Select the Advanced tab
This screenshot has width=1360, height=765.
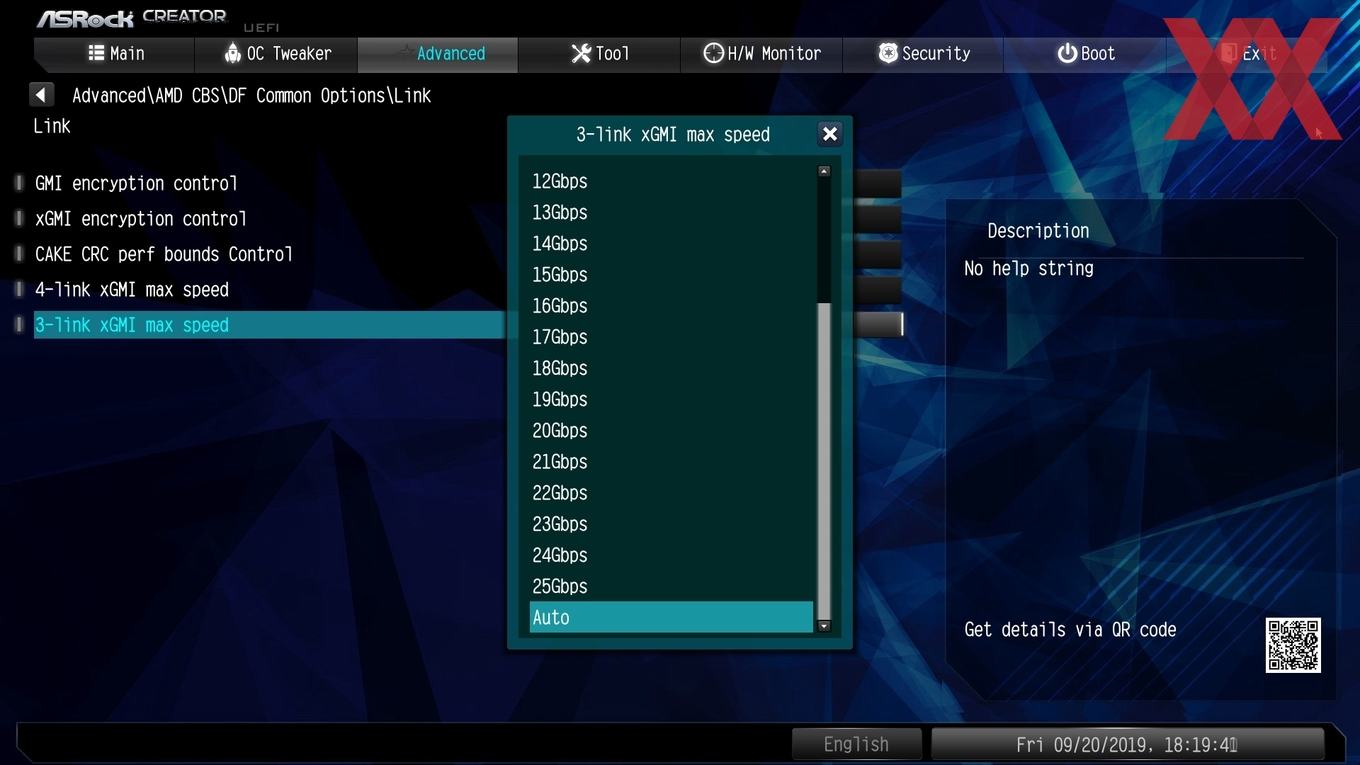pos(438,54)
